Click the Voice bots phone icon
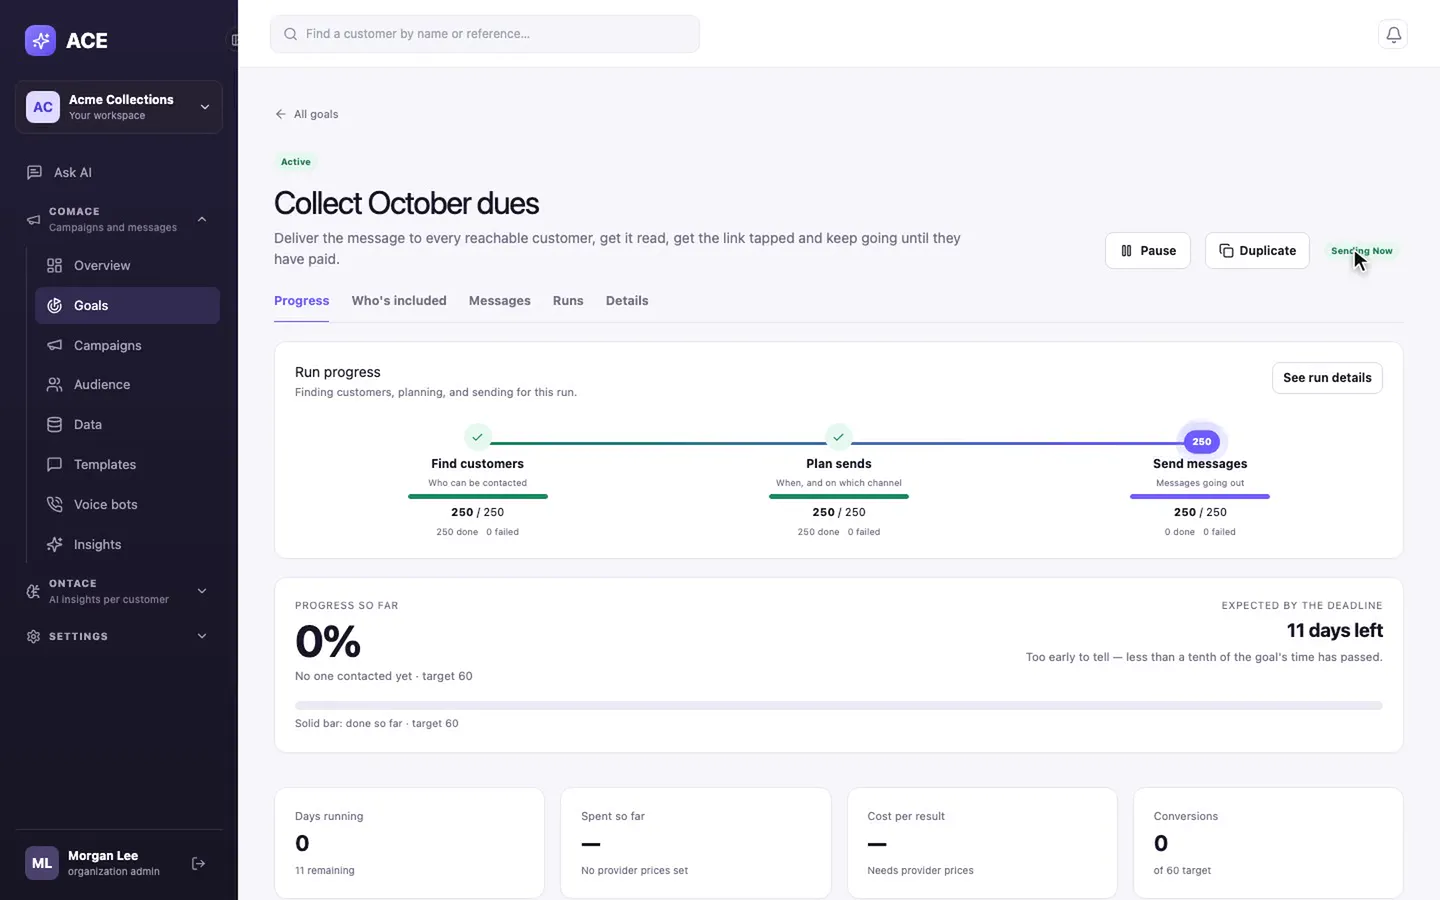This screenshot has width=1440, height=900. [54, 504]
